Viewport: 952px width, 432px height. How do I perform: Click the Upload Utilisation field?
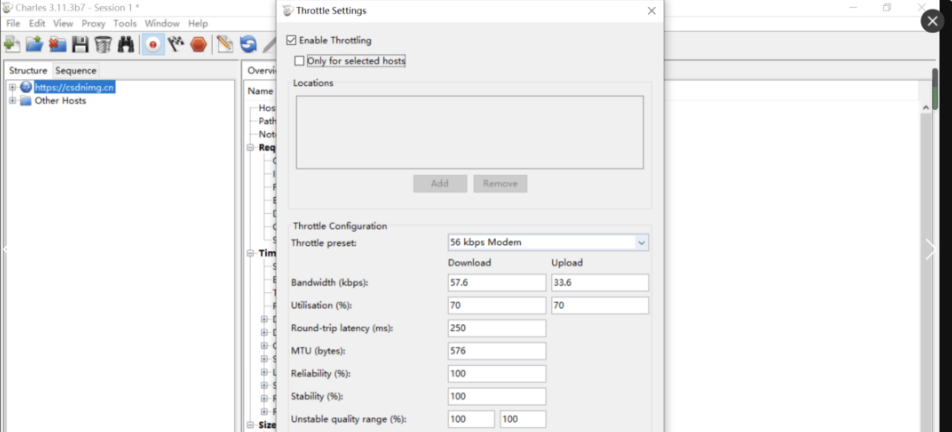600,305
